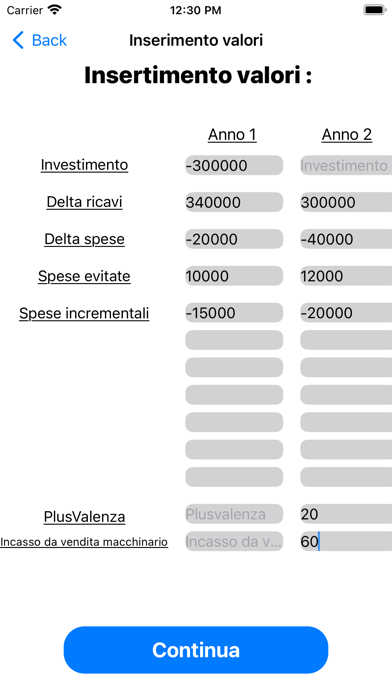Select the Anno 1 Incasso da vendita field
Screen dimensions: 392x696
pos(234,541)
